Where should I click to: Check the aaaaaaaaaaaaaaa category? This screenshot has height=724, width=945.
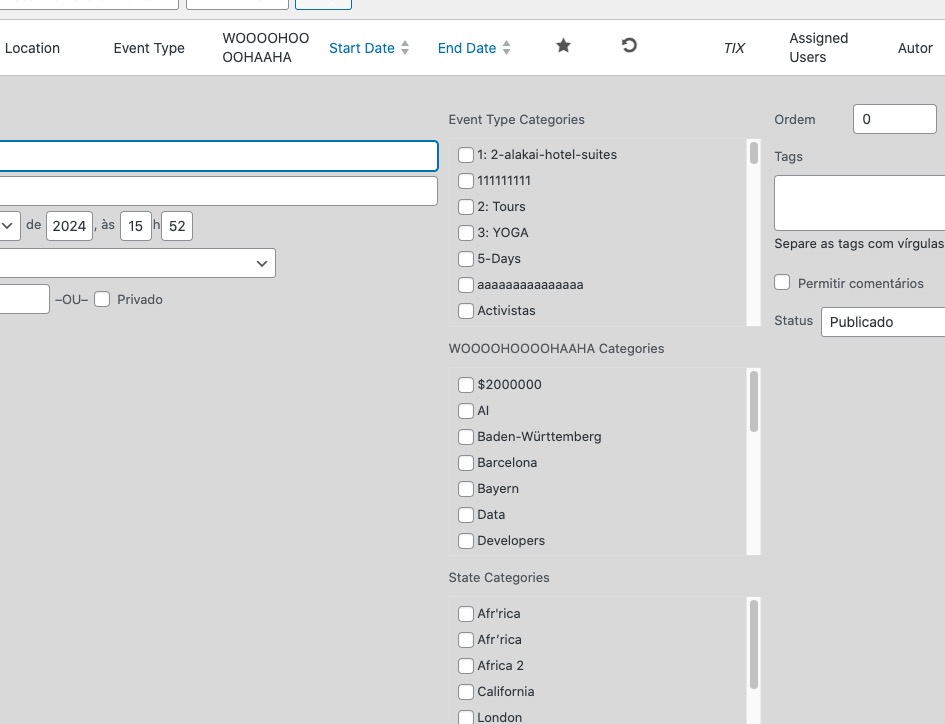click(466, 285)
